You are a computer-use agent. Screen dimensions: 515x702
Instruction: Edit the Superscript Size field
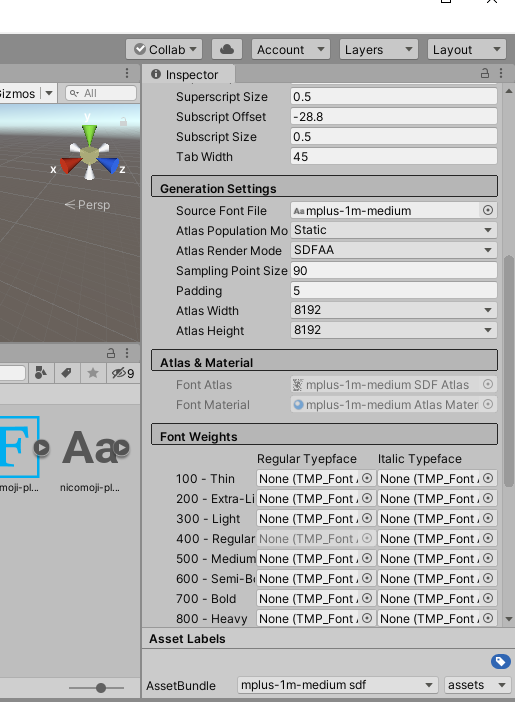click(394, 97)
